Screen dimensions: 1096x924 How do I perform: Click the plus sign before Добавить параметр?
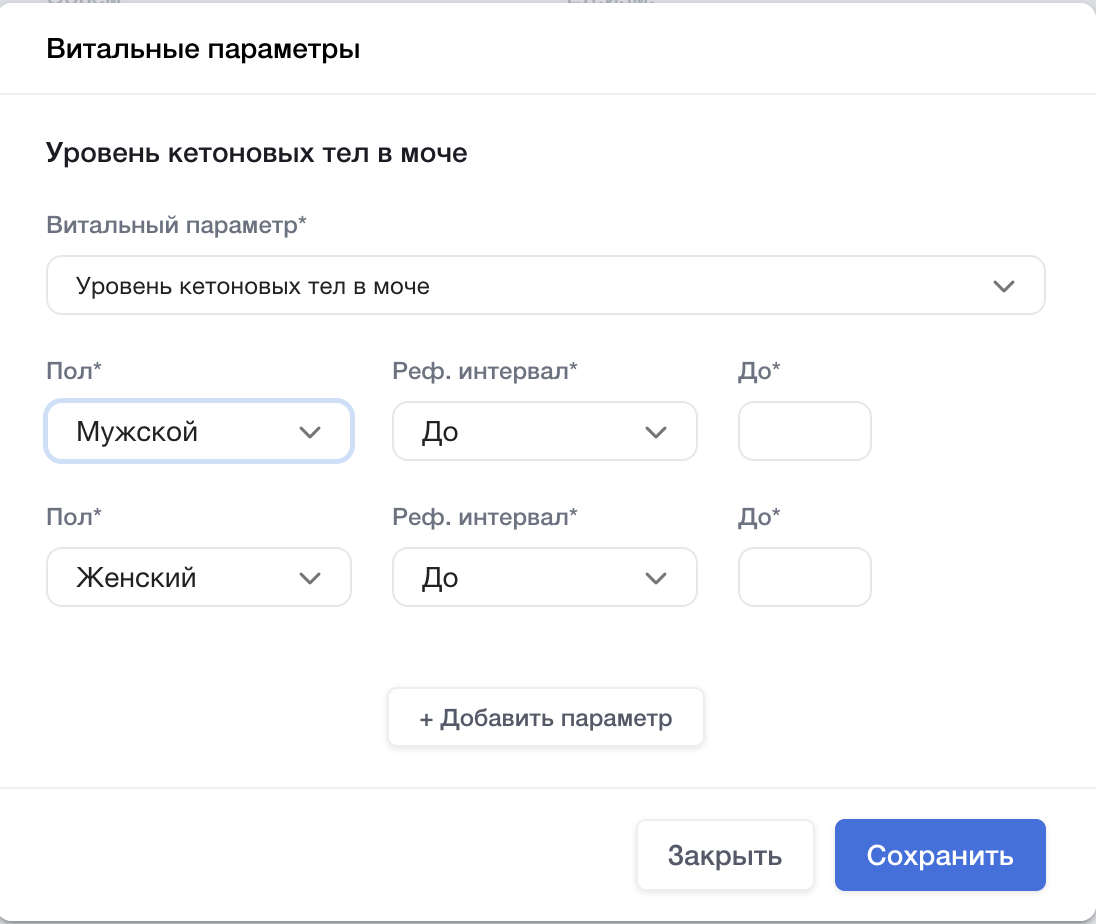click(426, 718)
